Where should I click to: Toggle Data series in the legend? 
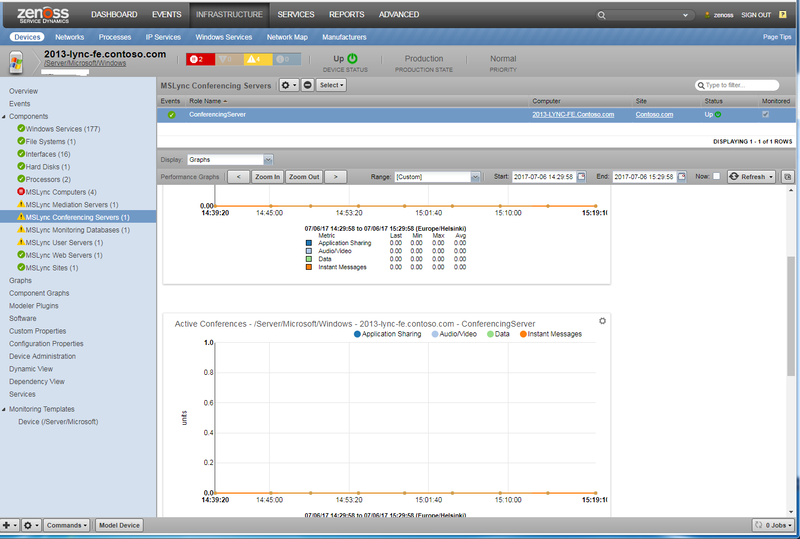498,334
